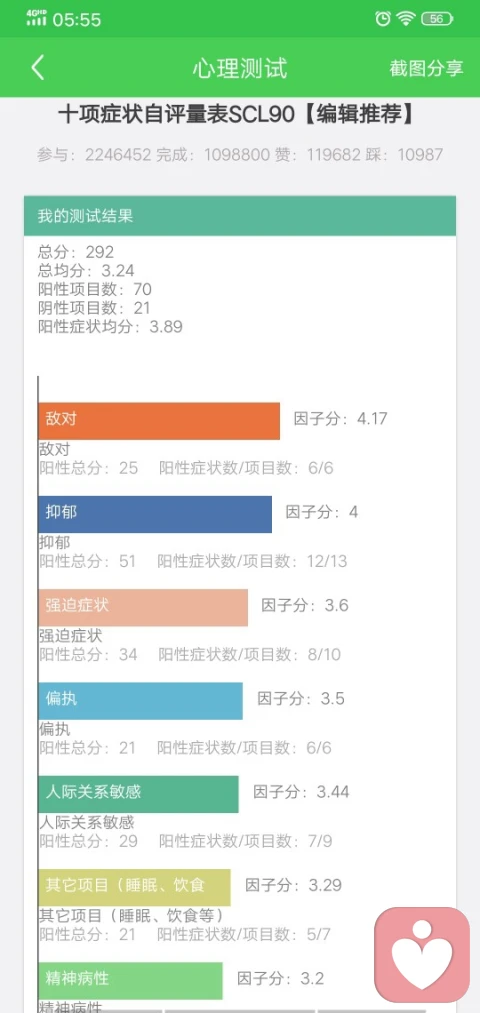Tap the back arrow icon
Screen dimensions: 480x1013
(x=37, y=68)
